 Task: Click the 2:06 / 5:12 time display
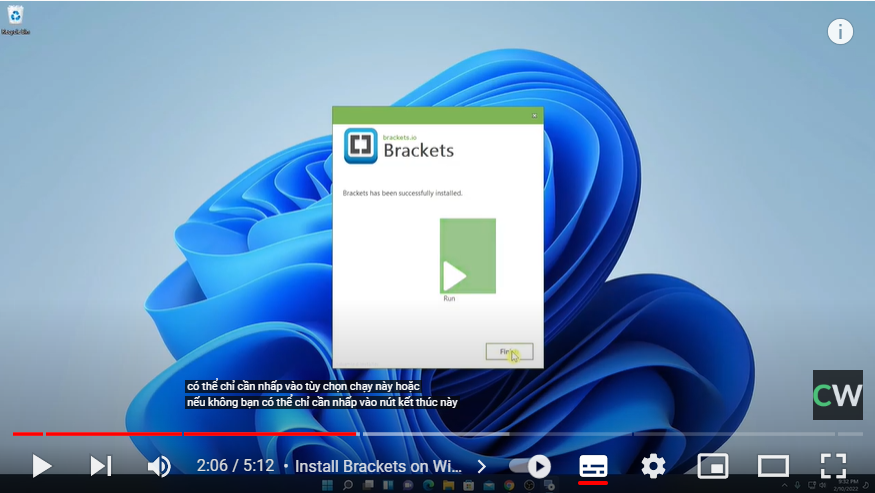click(235, 466)
